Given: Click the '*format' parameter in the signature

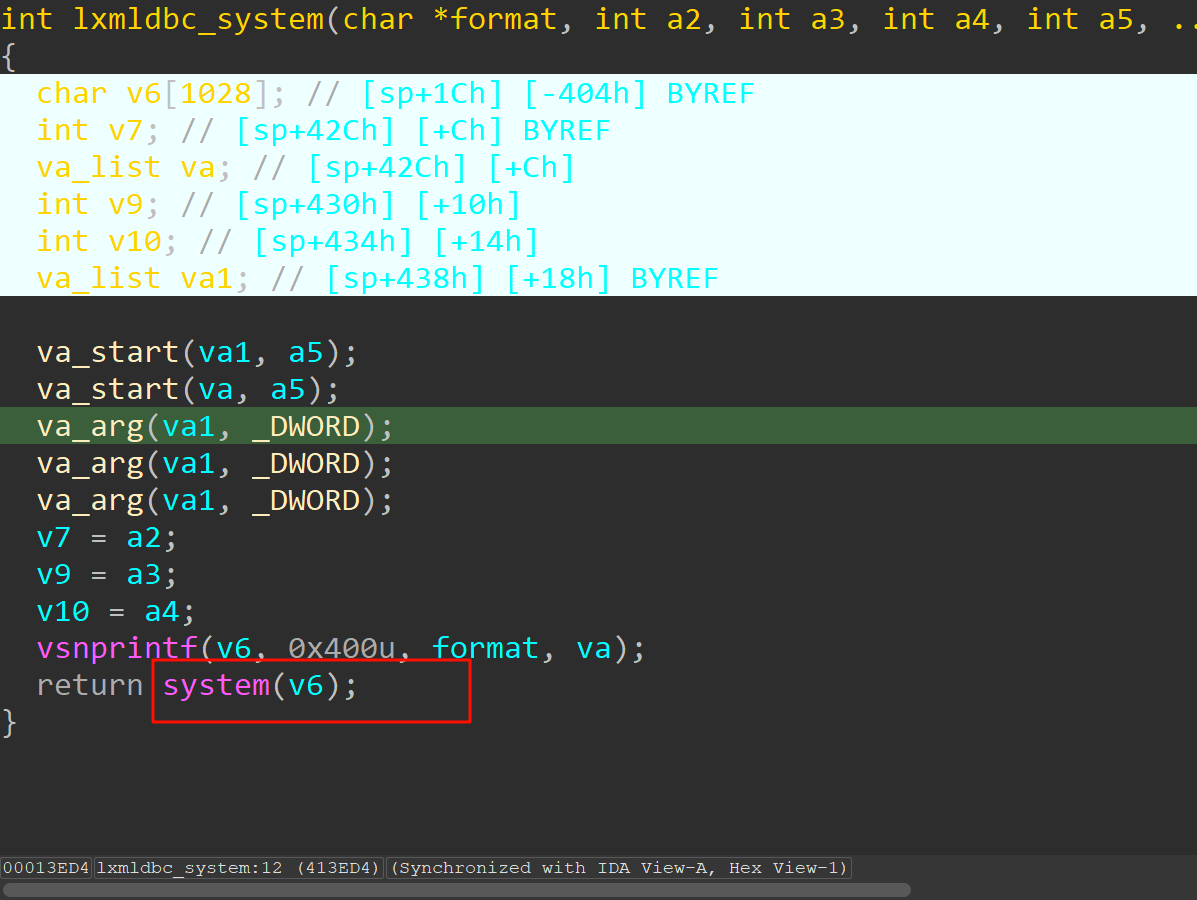Looking at the screenshot, I should [495, 18].
